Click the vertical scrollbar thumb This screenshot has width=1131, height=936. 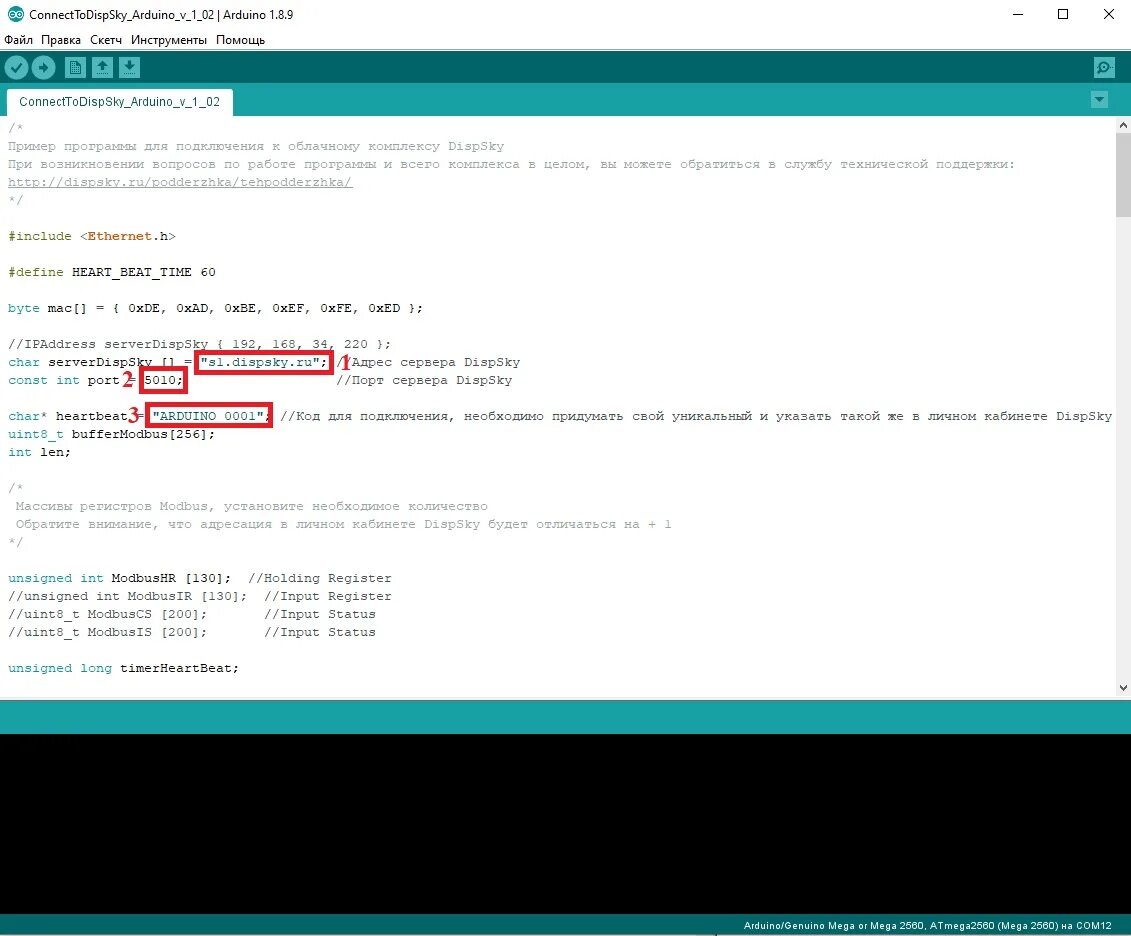pyautogui.click(x=1123, y=175)
